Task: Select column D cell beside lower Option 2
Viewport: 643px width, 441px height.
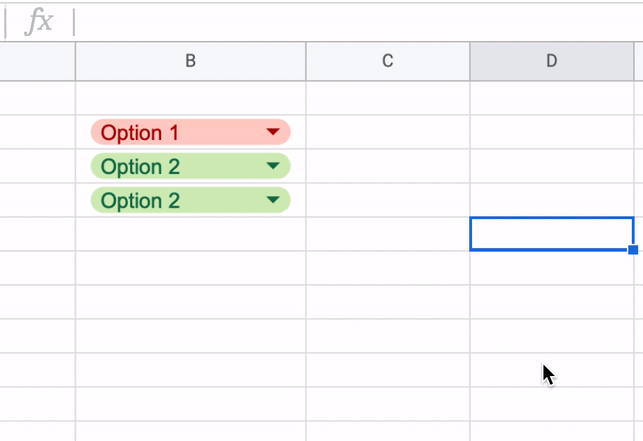Action: [551, 200]
